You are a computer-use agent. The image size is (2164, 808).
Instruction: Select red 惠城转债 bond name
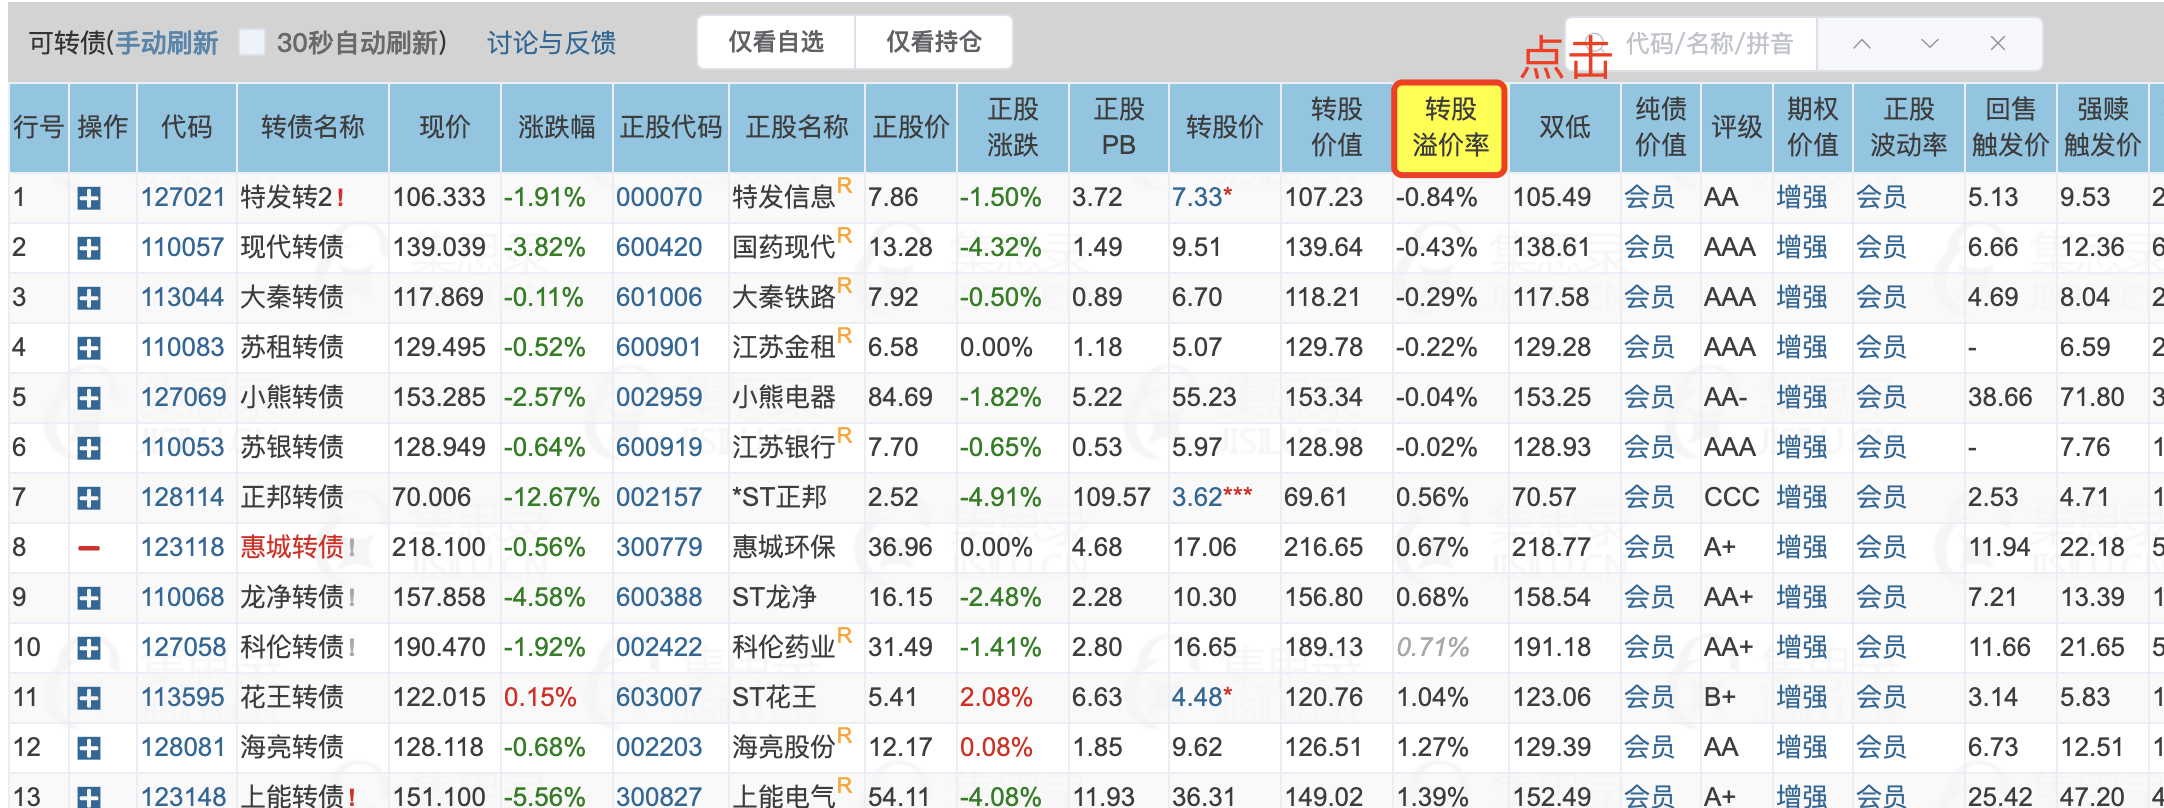point(292,547)
